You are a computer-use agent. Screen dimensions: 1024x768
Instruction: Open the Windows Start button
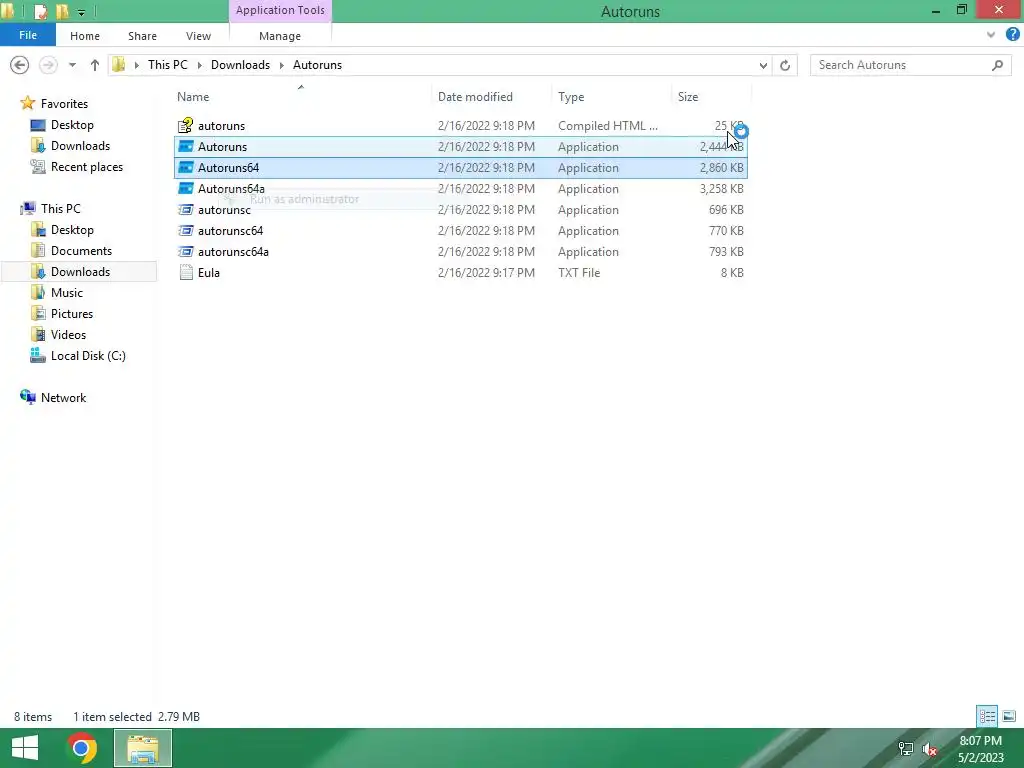pos(25,748)
